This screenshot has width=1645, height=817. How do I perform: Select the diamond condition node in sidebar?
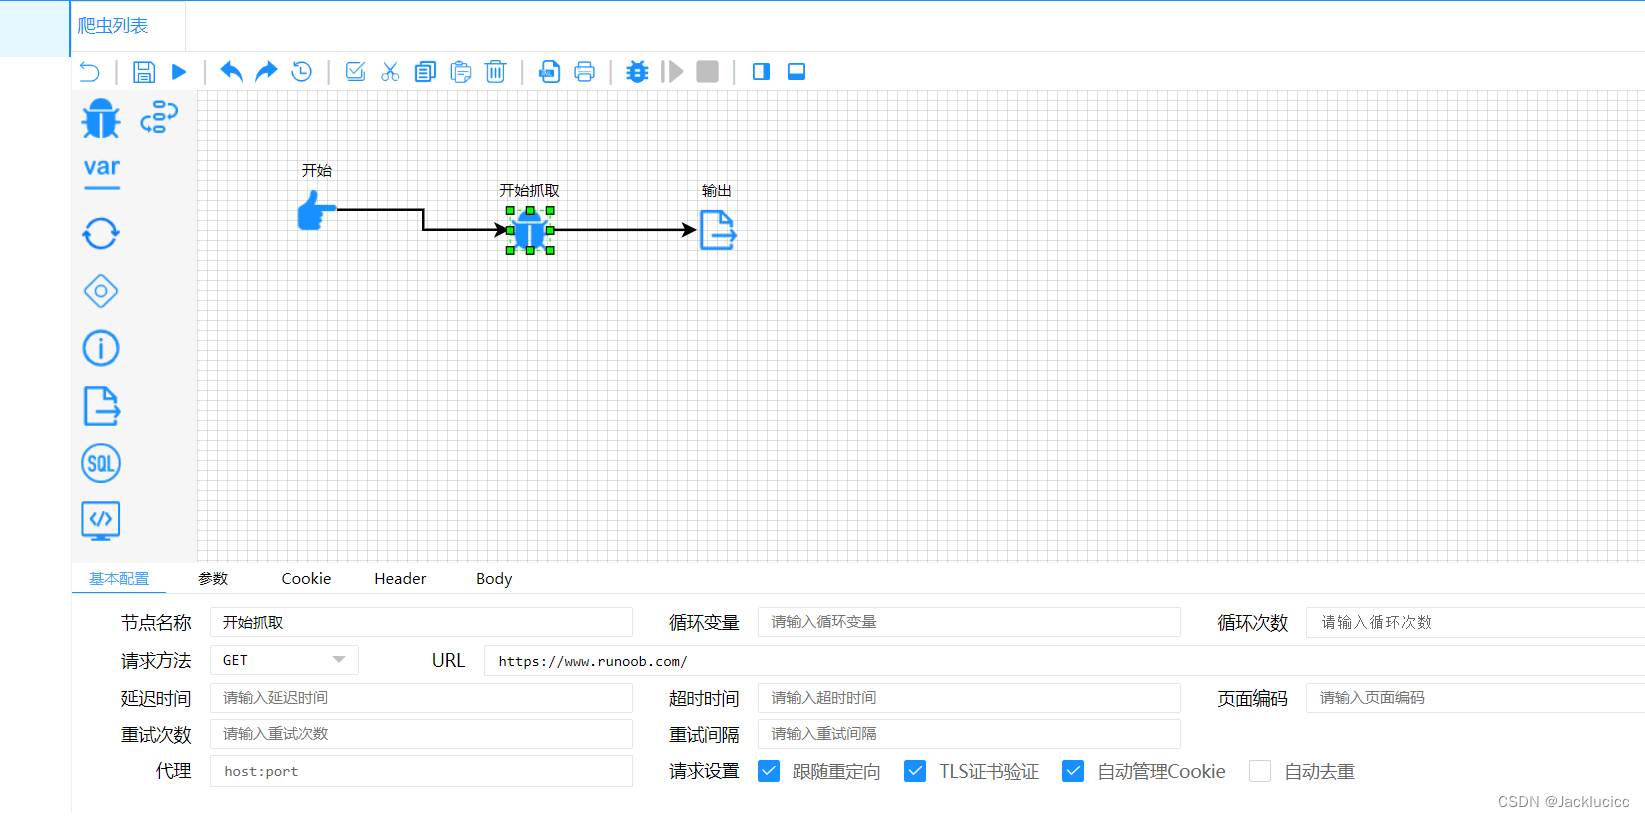click(101, 291)
